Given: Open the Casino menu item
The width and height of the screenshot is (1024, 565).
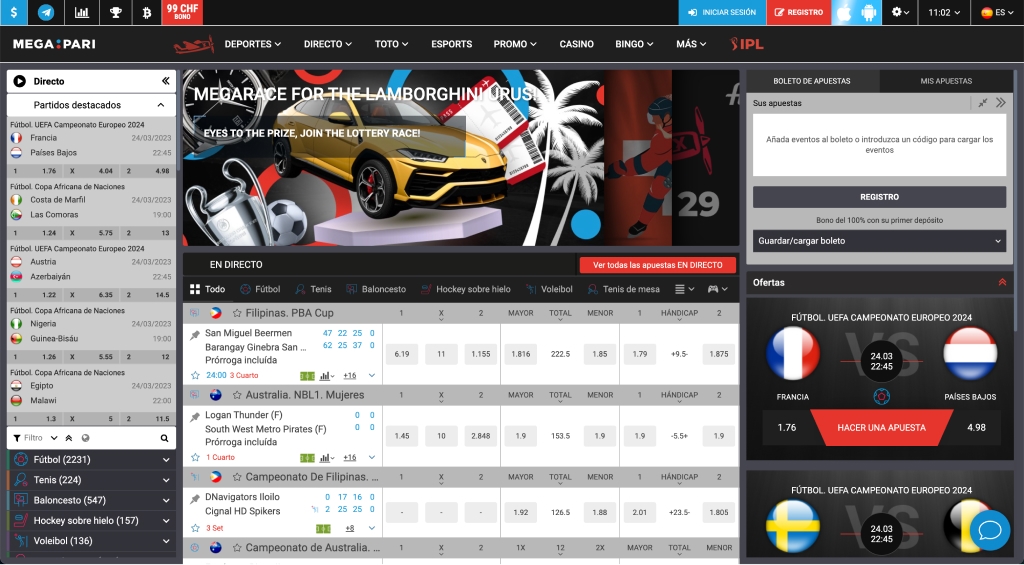Looking at the screenshot, I should click(x=576, y=44).
